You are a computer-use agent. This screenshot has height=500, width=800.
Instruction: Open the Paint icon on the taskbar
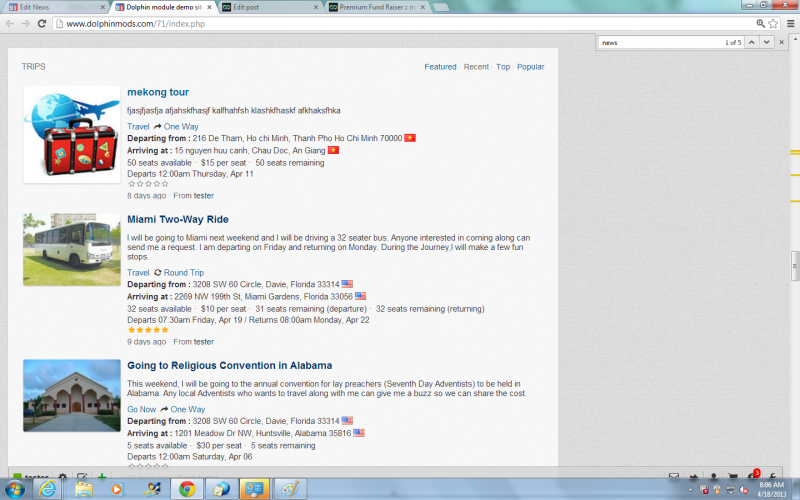291,489
